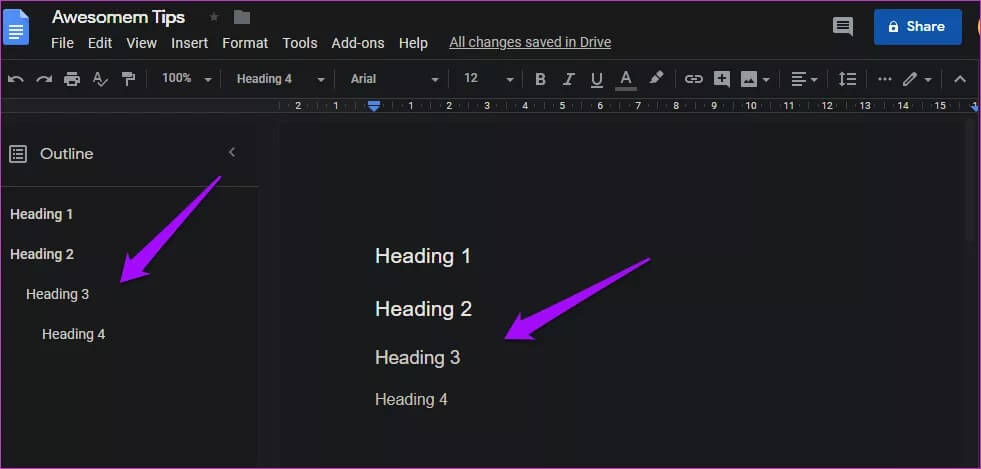Open the Help menu

(413, 43)
